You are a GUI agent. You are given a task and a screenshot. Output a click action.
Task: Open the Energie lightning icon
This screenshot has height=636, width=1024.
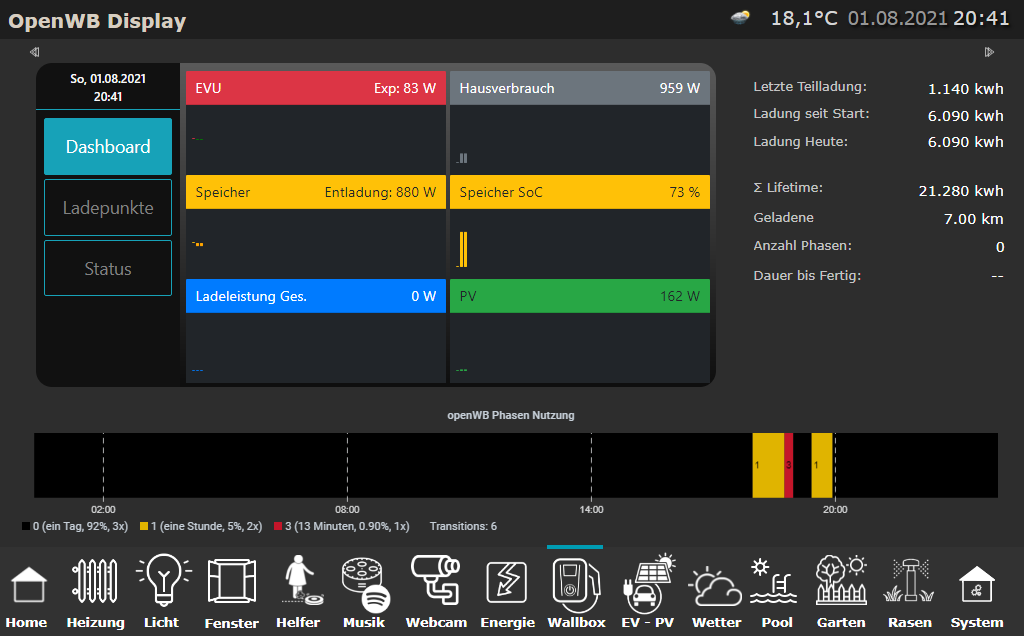pos(507,585)
